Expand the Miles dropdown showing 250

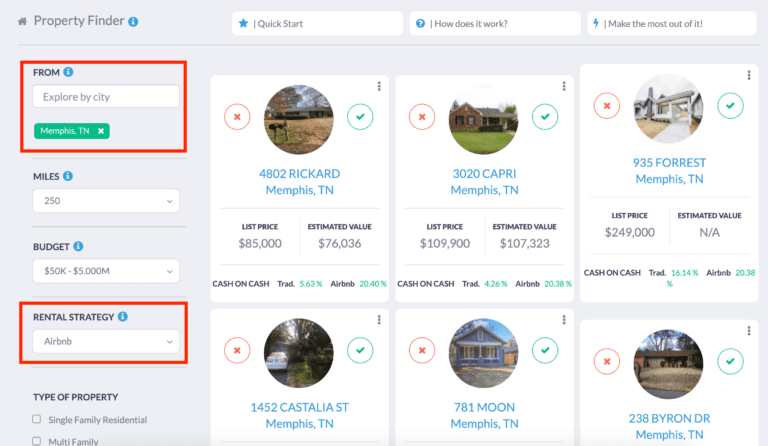(x=105, y=202)
